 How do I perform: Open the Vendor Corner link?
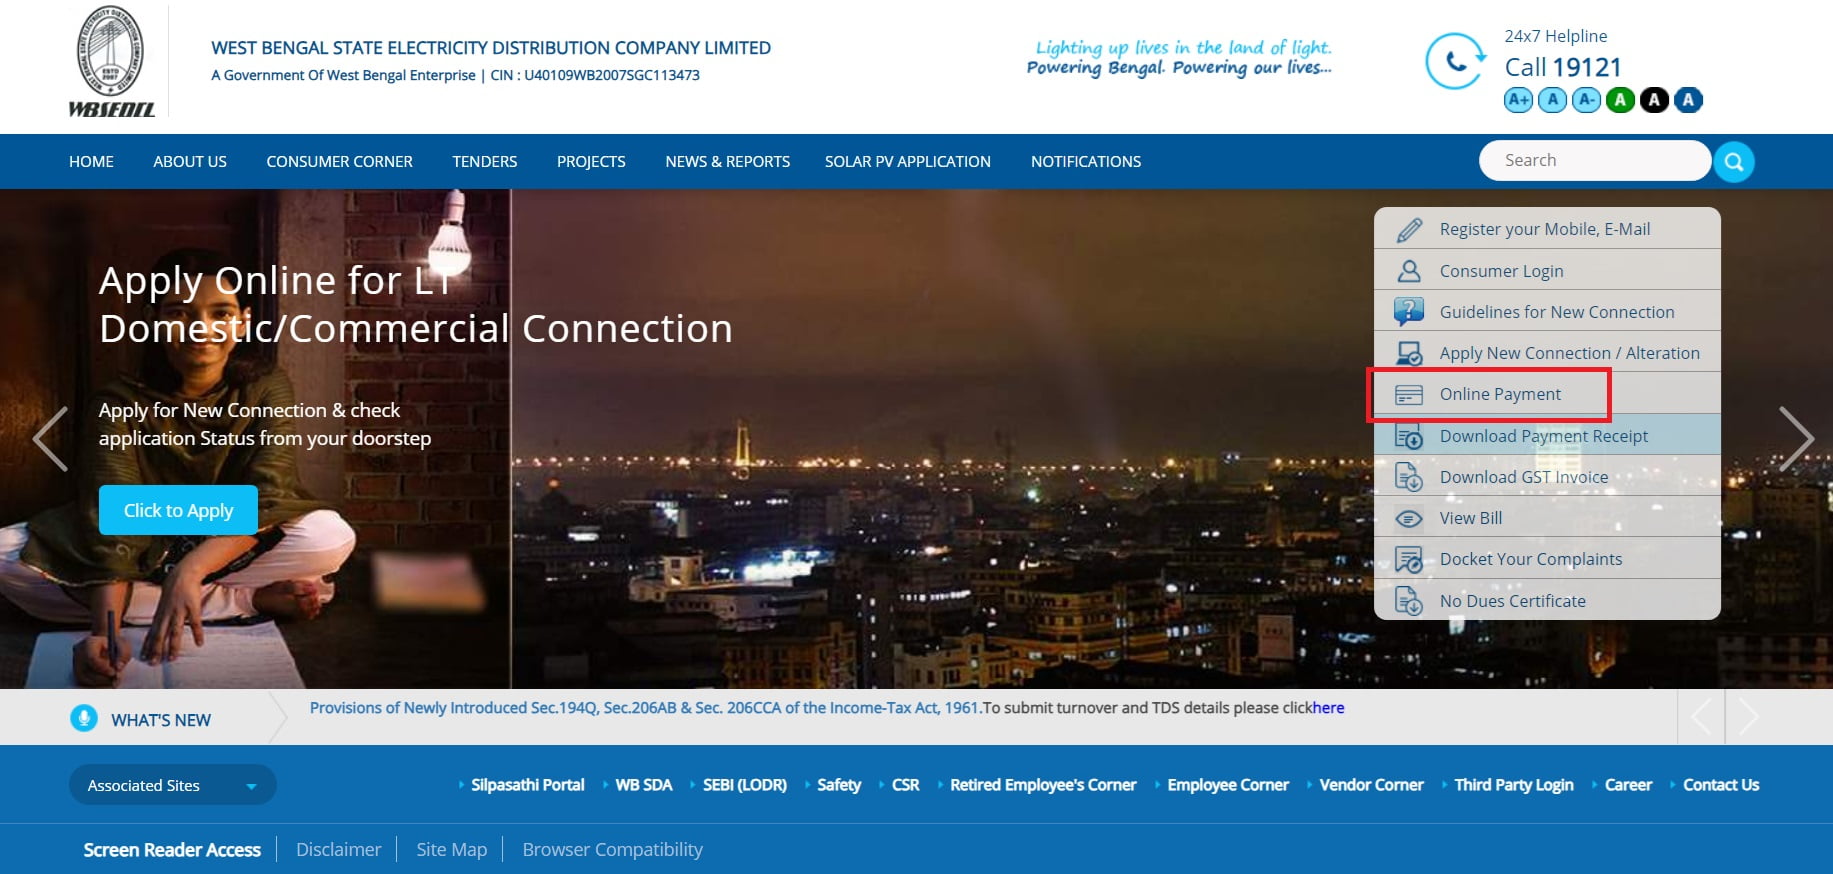[x=1371, y=785]
